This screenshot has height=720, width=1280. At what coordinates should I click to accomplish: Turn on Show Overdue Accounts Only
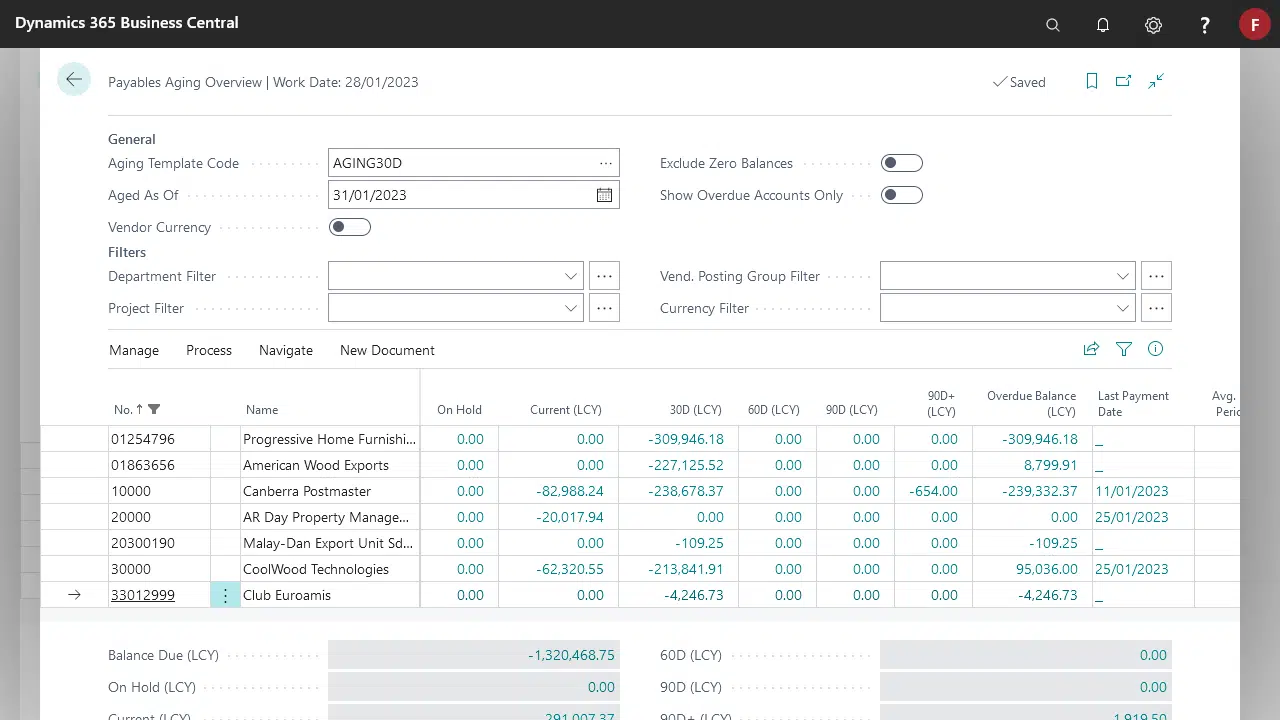coord(901,195)
